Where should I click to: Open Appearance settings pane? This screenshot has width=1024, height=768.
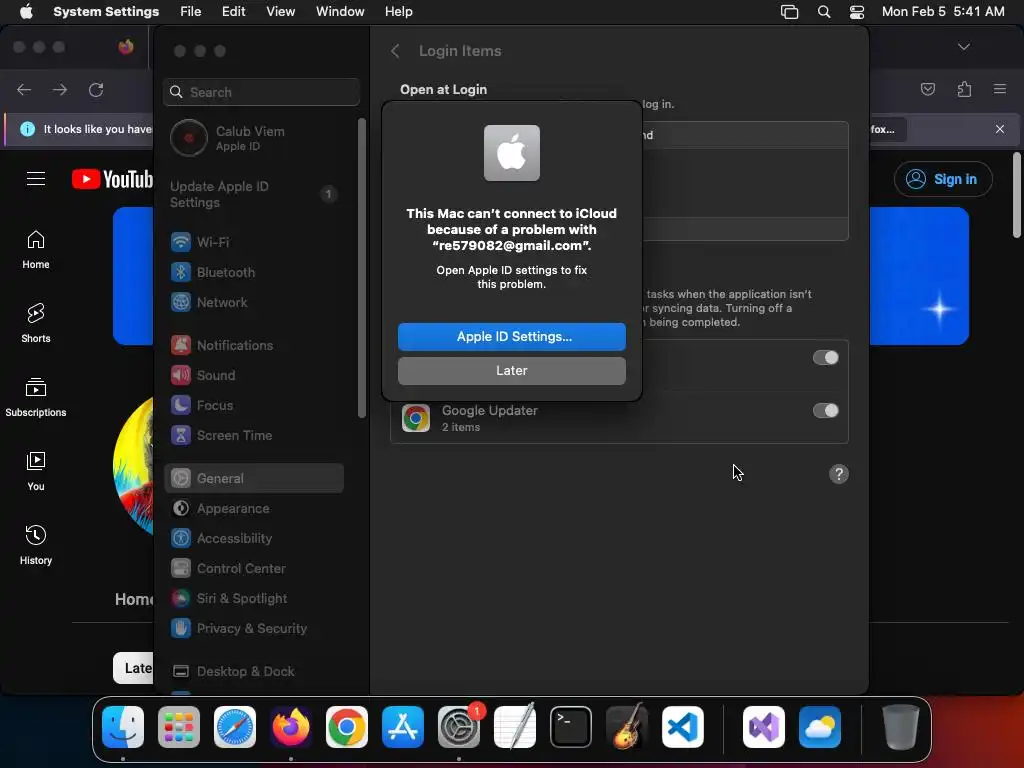pos(255,509)
